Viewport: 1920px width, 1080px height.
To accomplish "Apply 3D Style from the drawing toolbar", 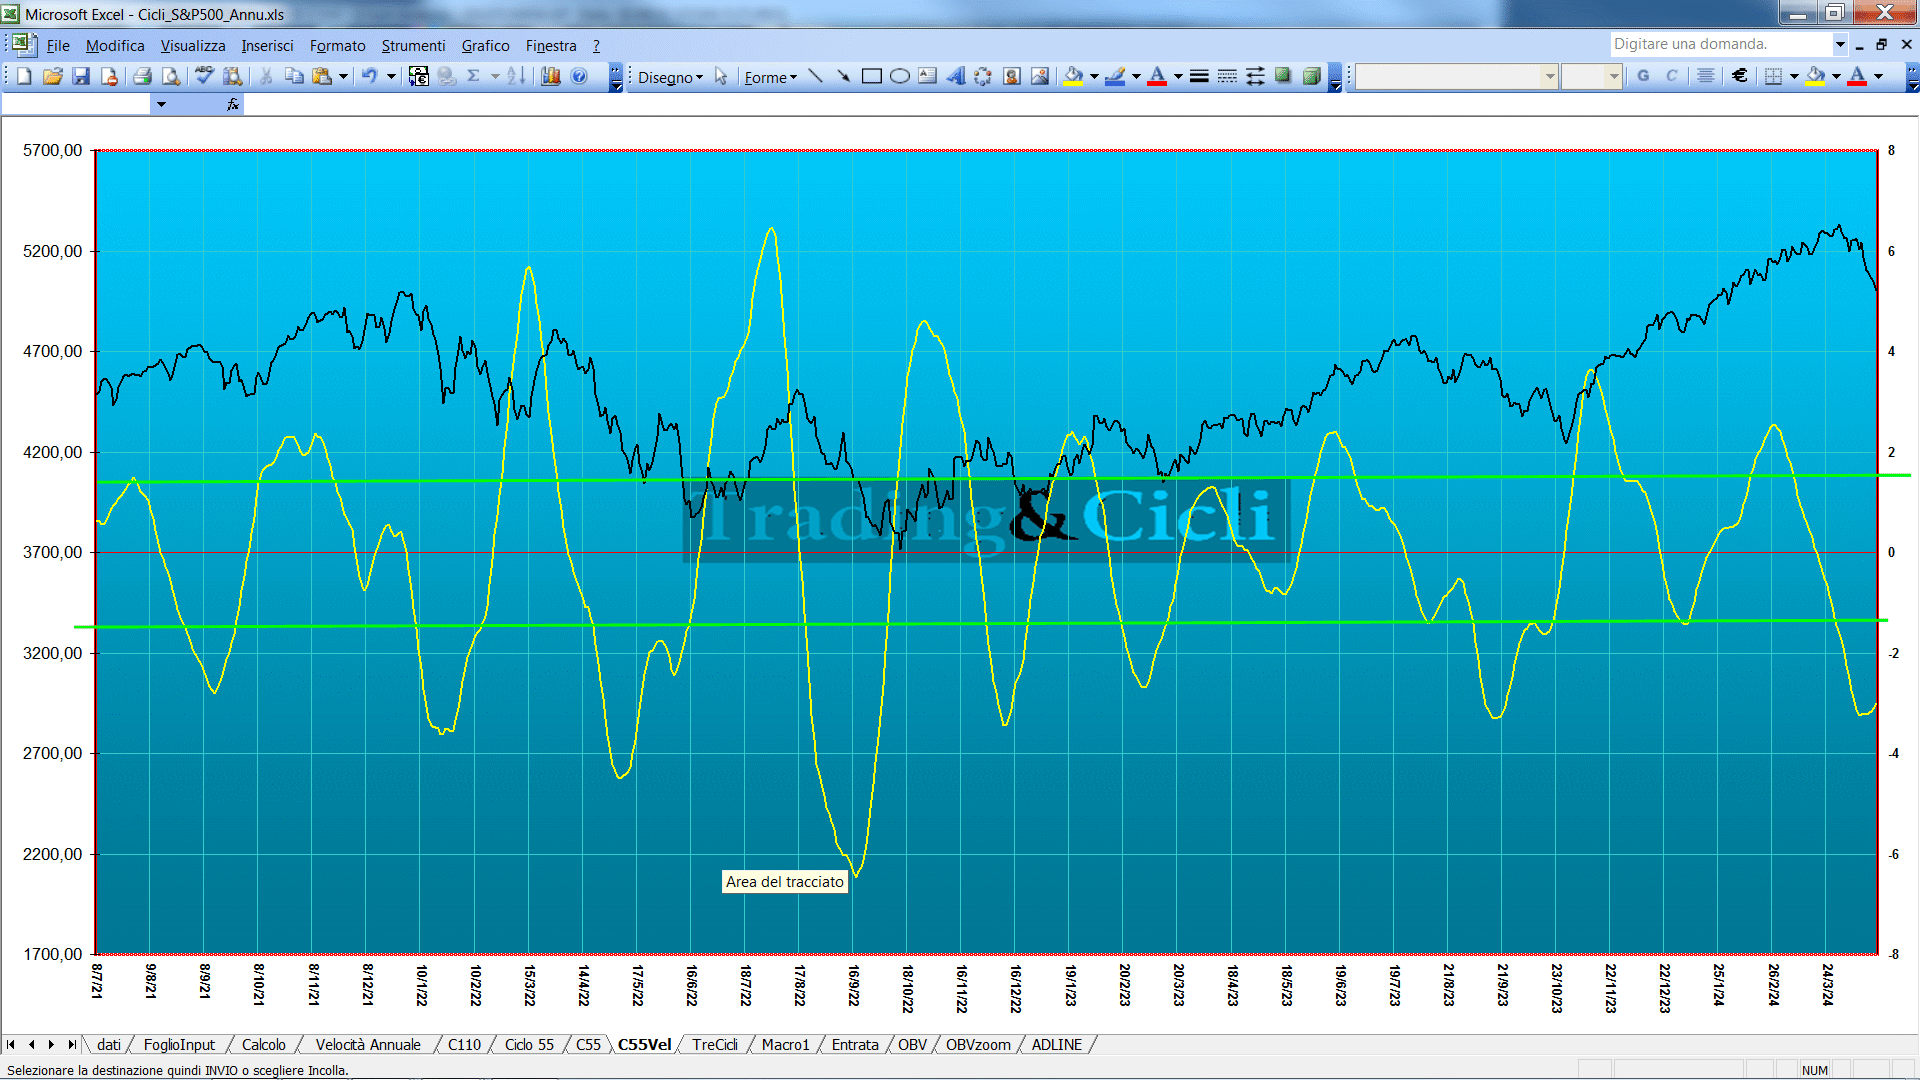I will click(1311, 77).
